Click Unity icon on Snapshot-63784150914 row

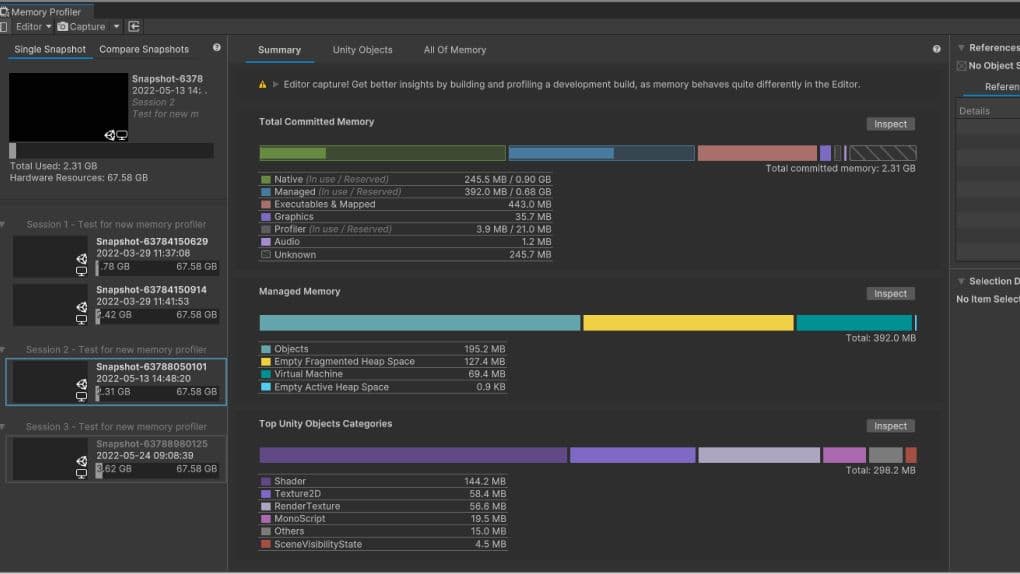tap(81, 307)
